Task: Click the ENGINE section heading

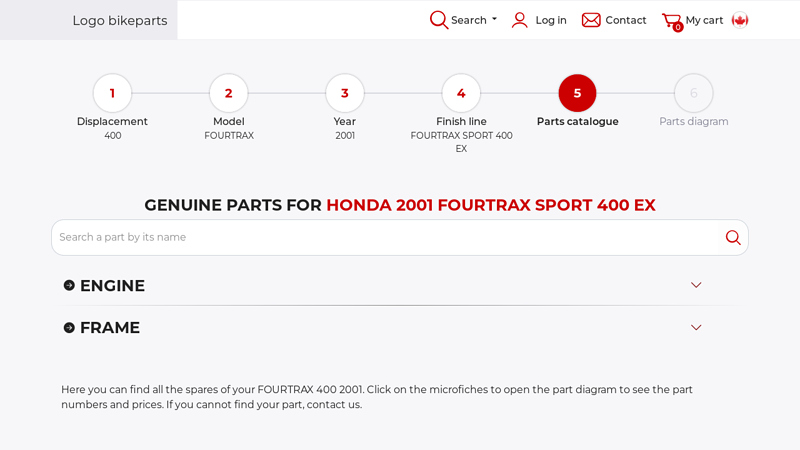Action: tap(112, 286)
